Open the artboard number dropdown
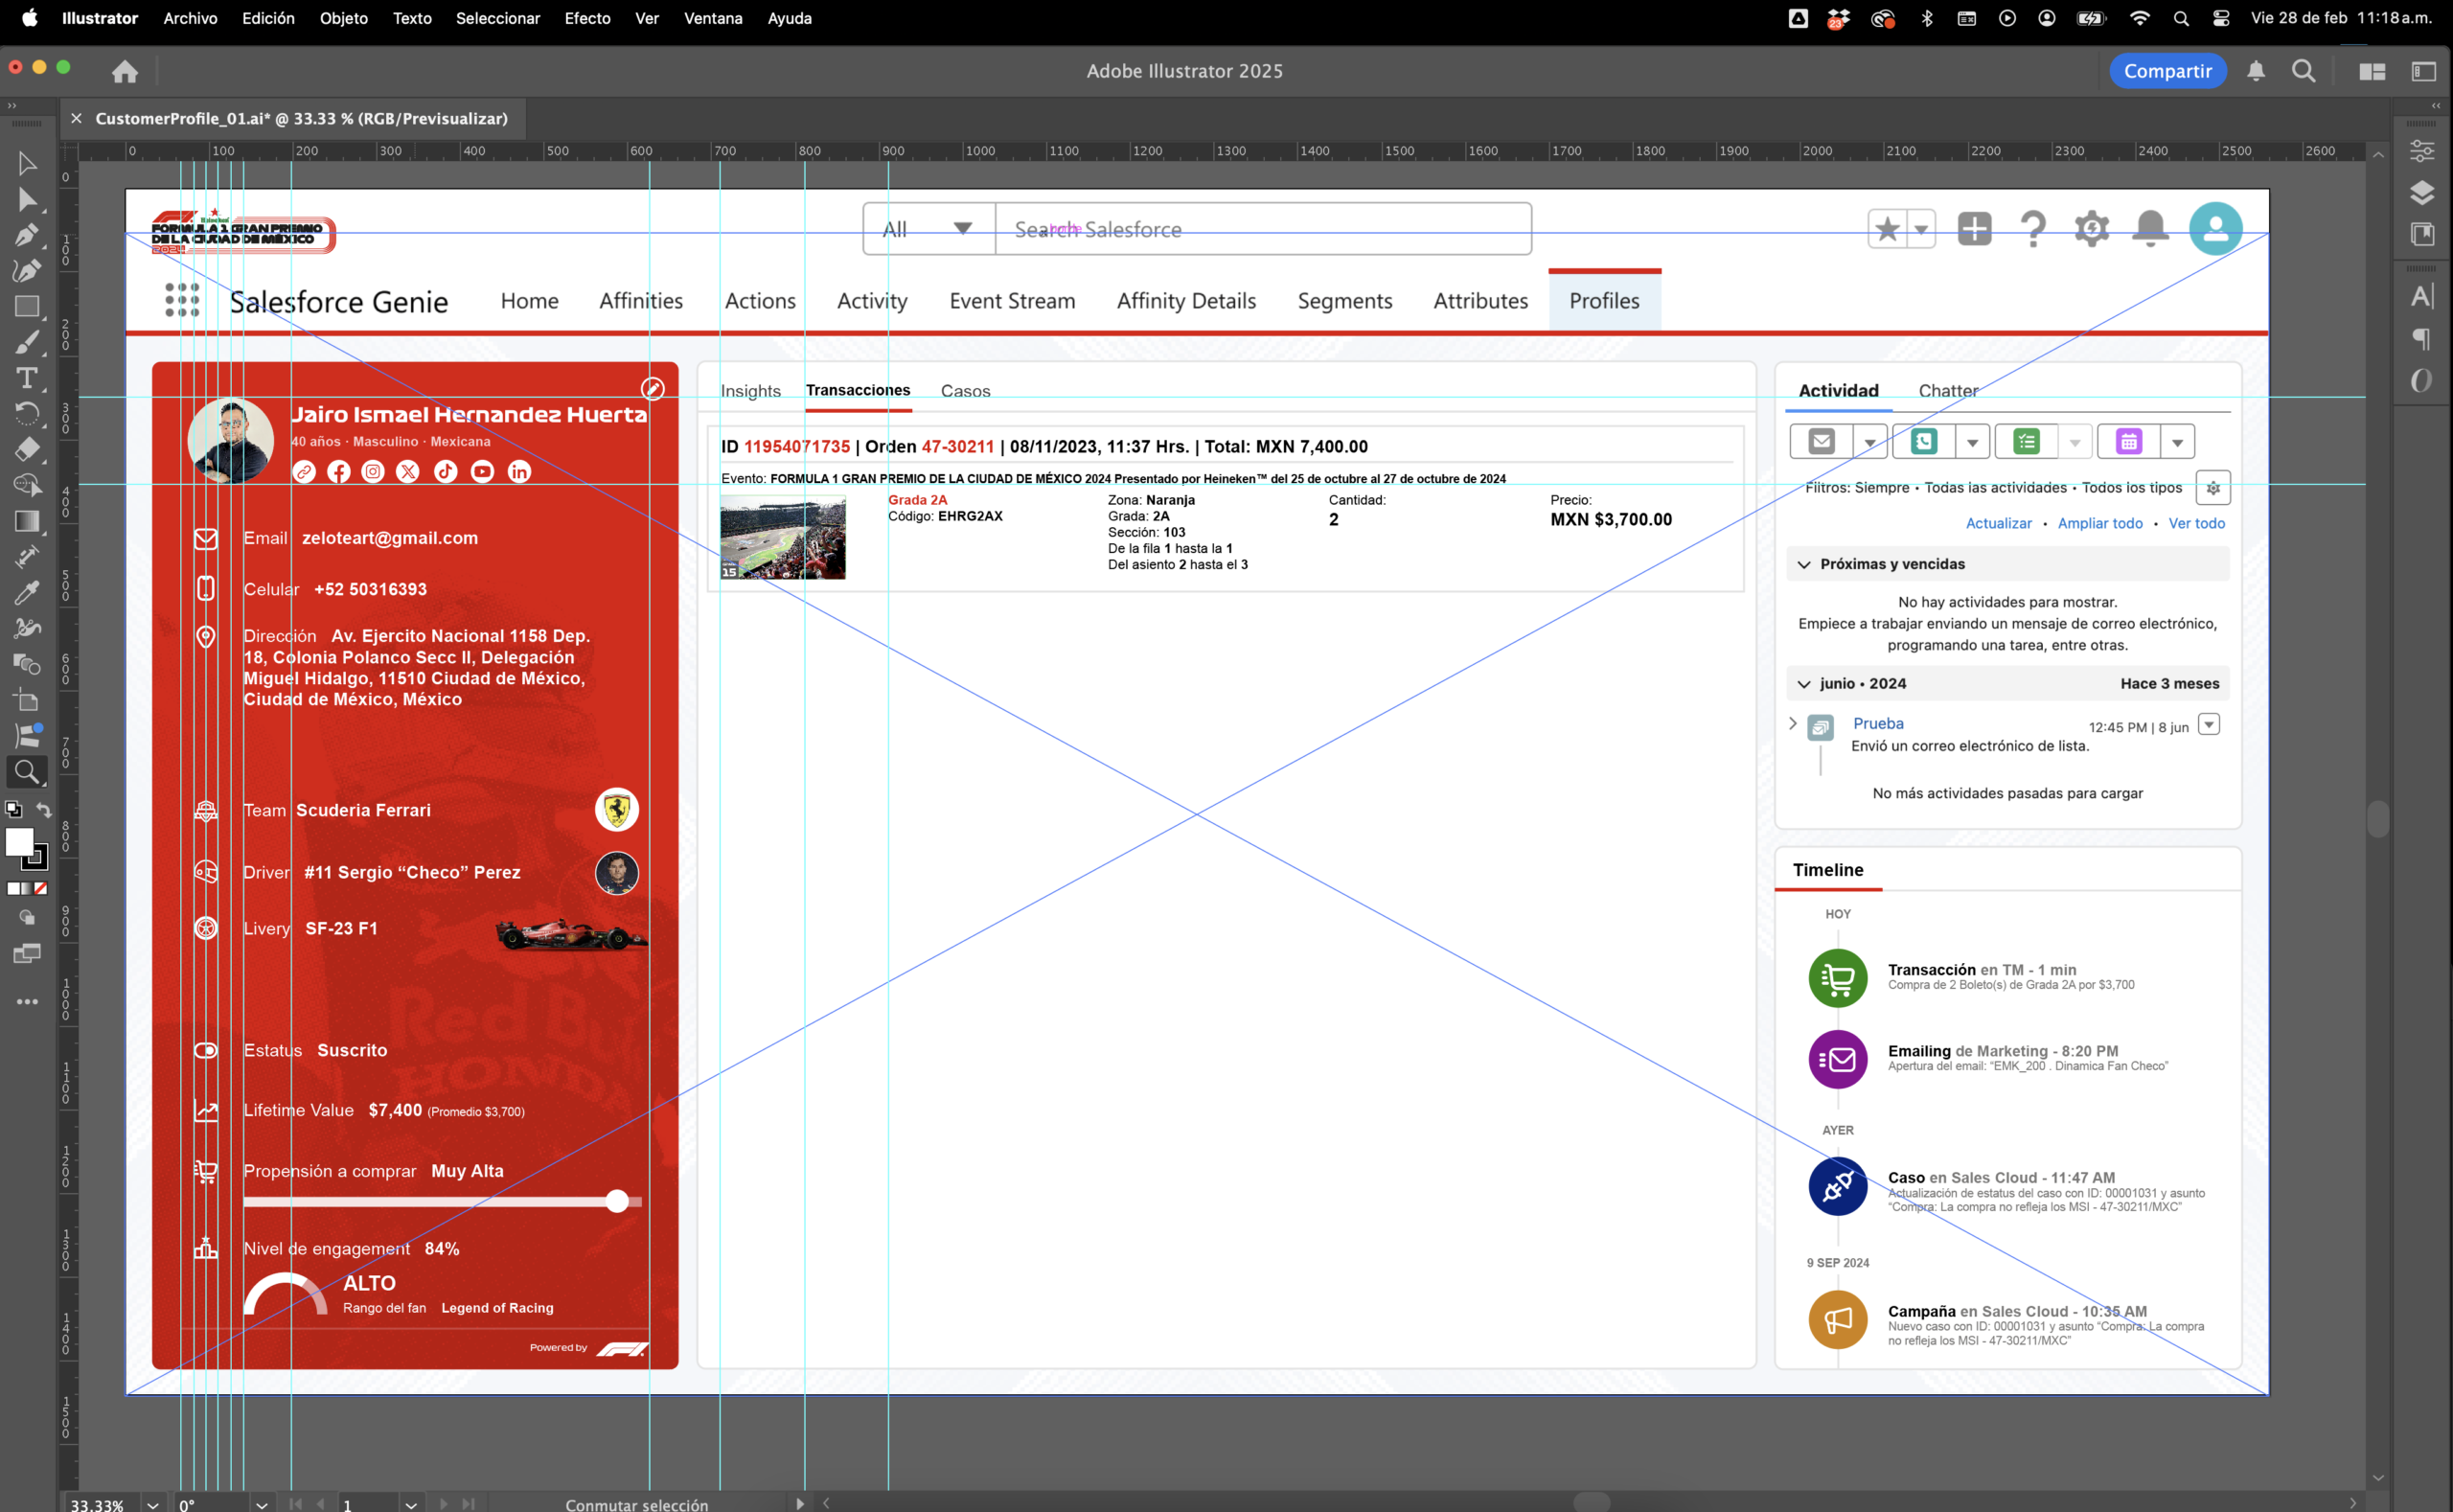This screenshot has width=2453, height=1512. 410,1503
